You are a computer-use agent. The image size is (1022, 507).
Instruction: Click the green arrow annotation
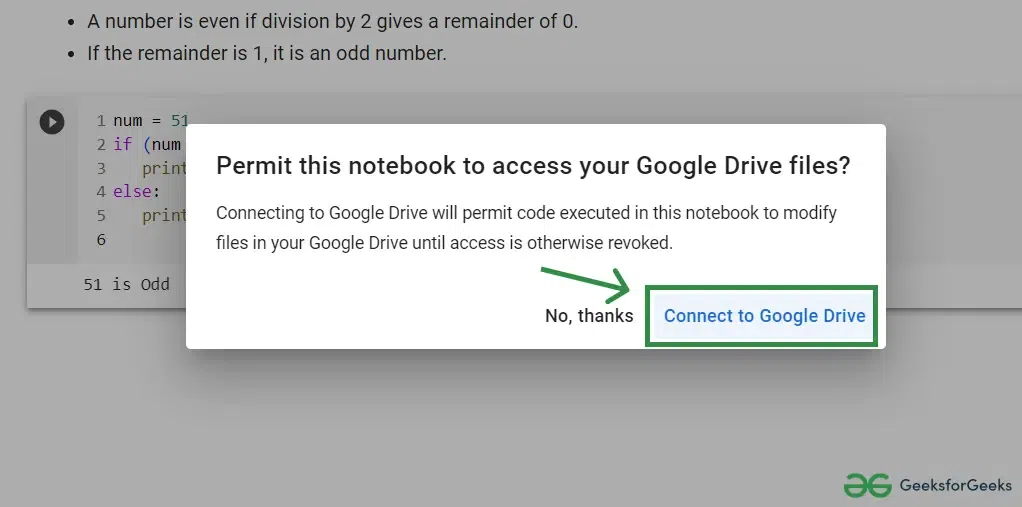pos(585,284)
